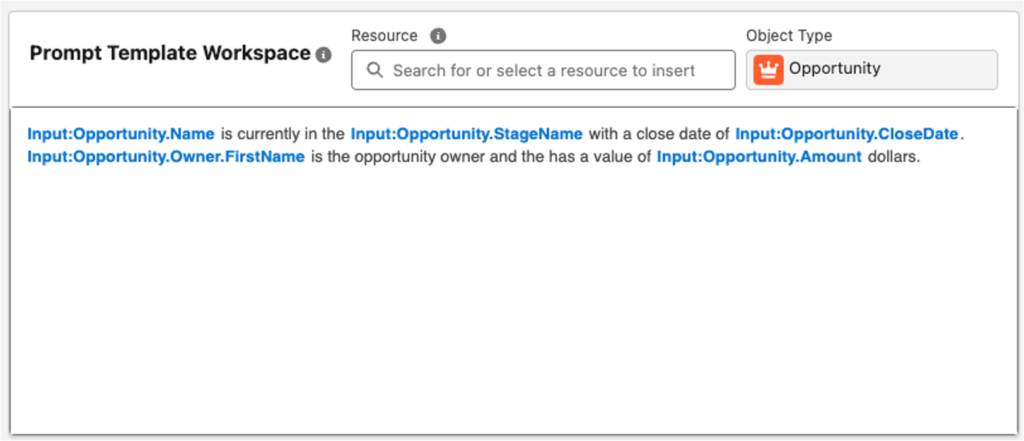Screen dimensions: 1024x441
Task: Click the Input:Opportunity.StageName merge field
Action: click(467, 135)
